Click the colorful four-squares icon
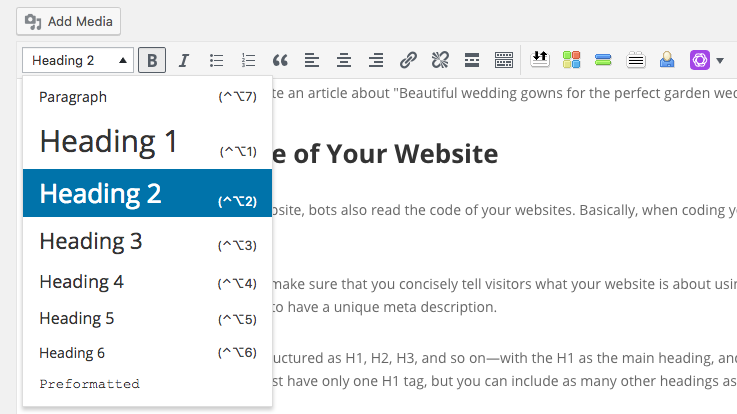Image resolution: width=737 pixels, height=414 pixels. coord(572,60)
